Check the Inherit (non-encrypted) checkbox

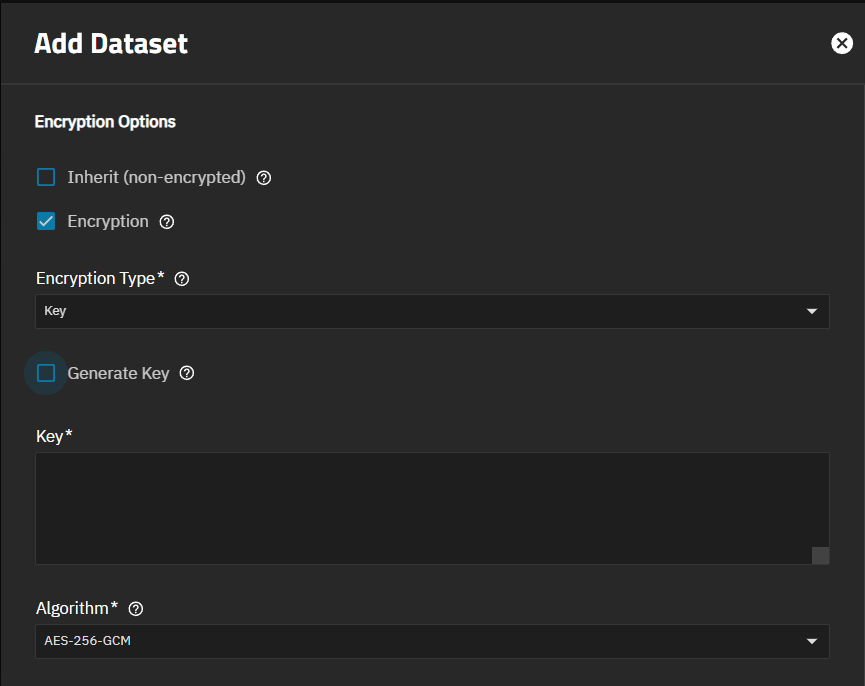44,177
